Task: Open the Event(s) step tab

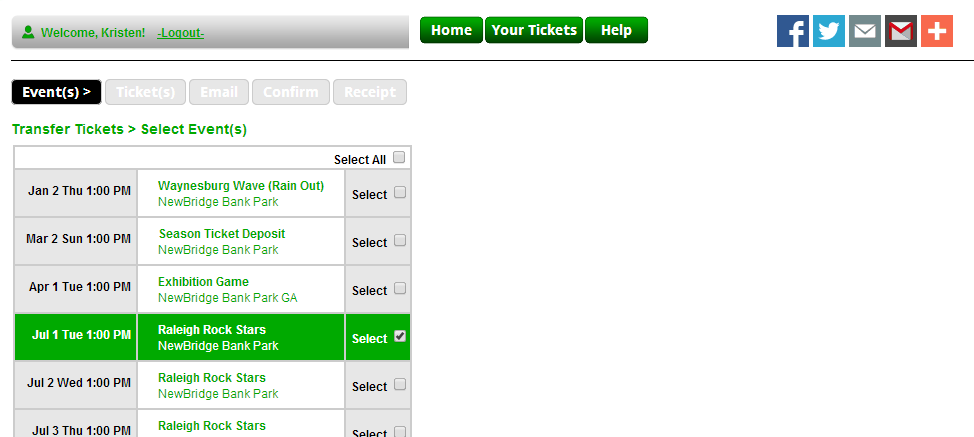Action: point(57,92)
